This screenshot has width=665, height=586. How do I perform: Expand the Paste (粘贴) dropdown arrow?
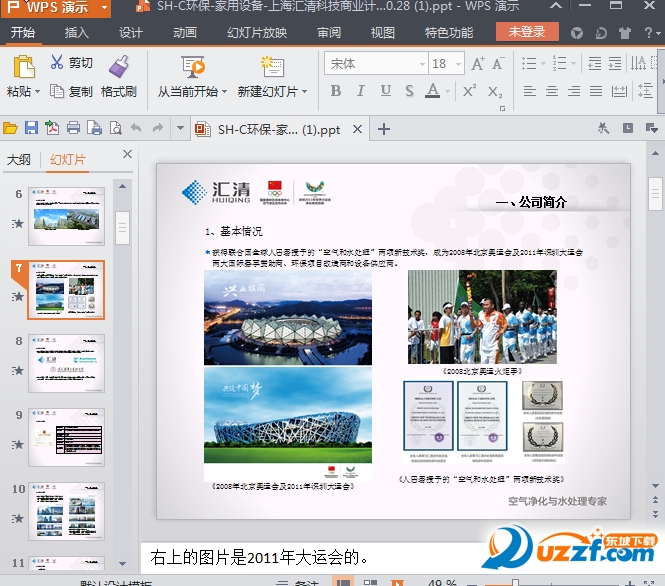tap(38, 92)
